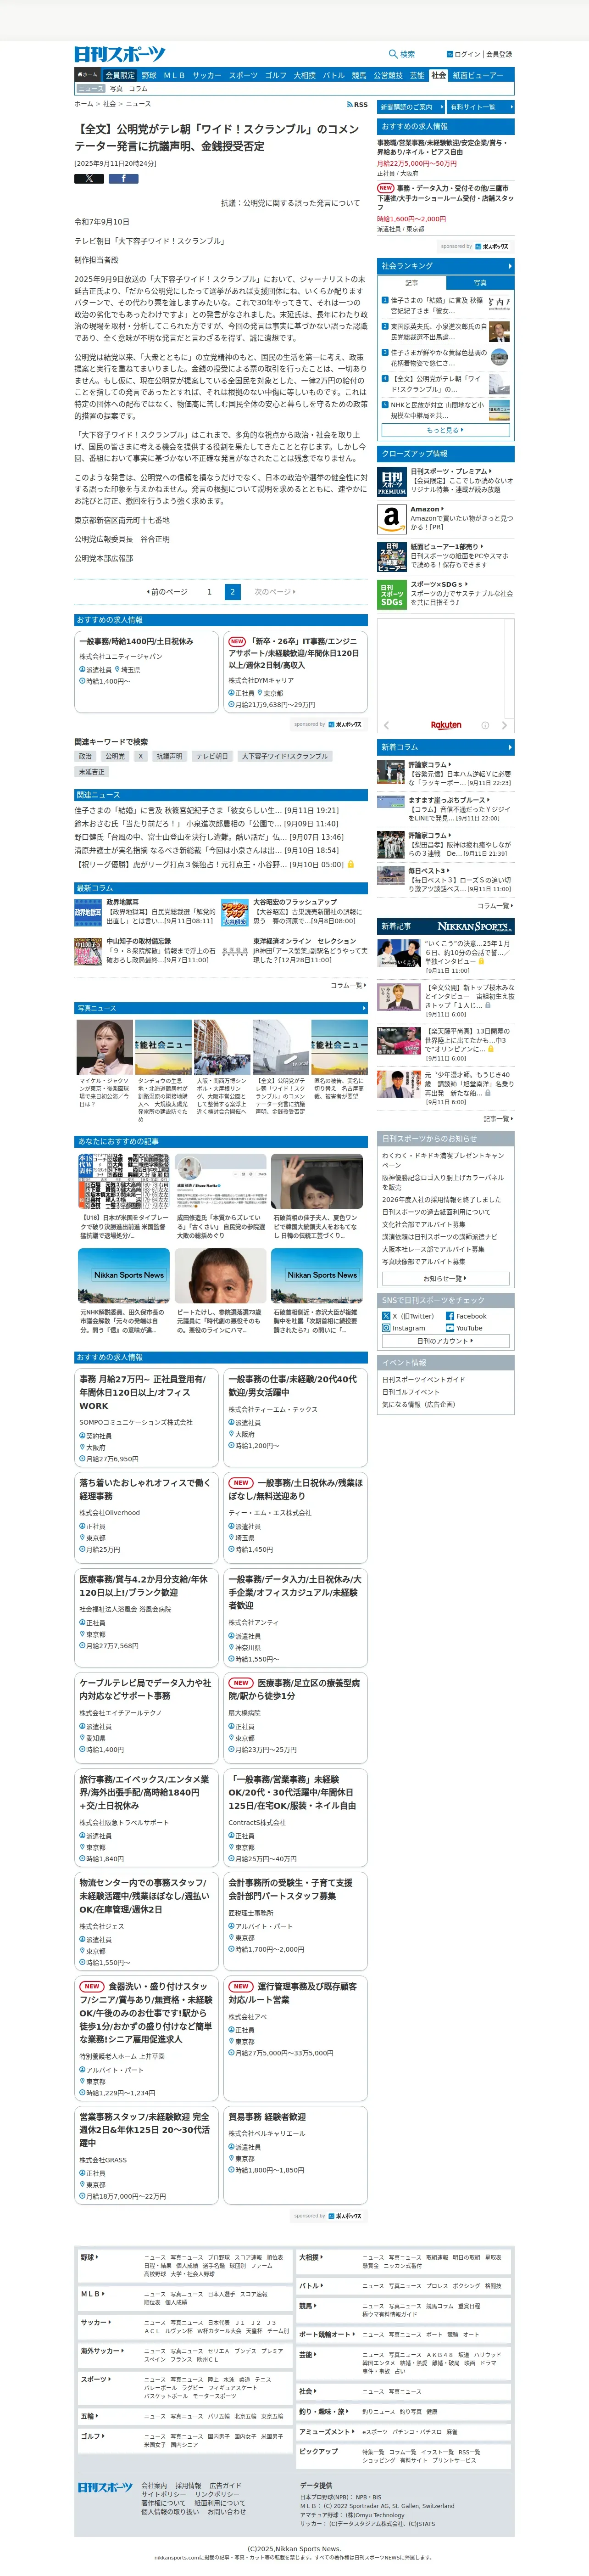Screen dimensions: 589x2576
Task: Click the フラッシュアップ column thumbnail icon
Action: pos(234,912)
